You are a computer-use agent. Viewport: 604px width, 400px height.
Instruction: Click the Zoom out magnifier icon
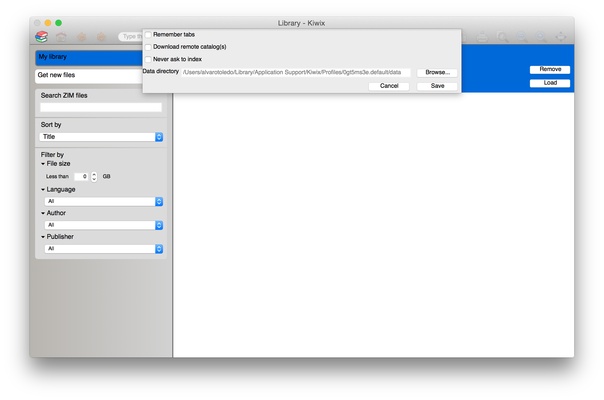pyautogui.click(x=522, y=37)
